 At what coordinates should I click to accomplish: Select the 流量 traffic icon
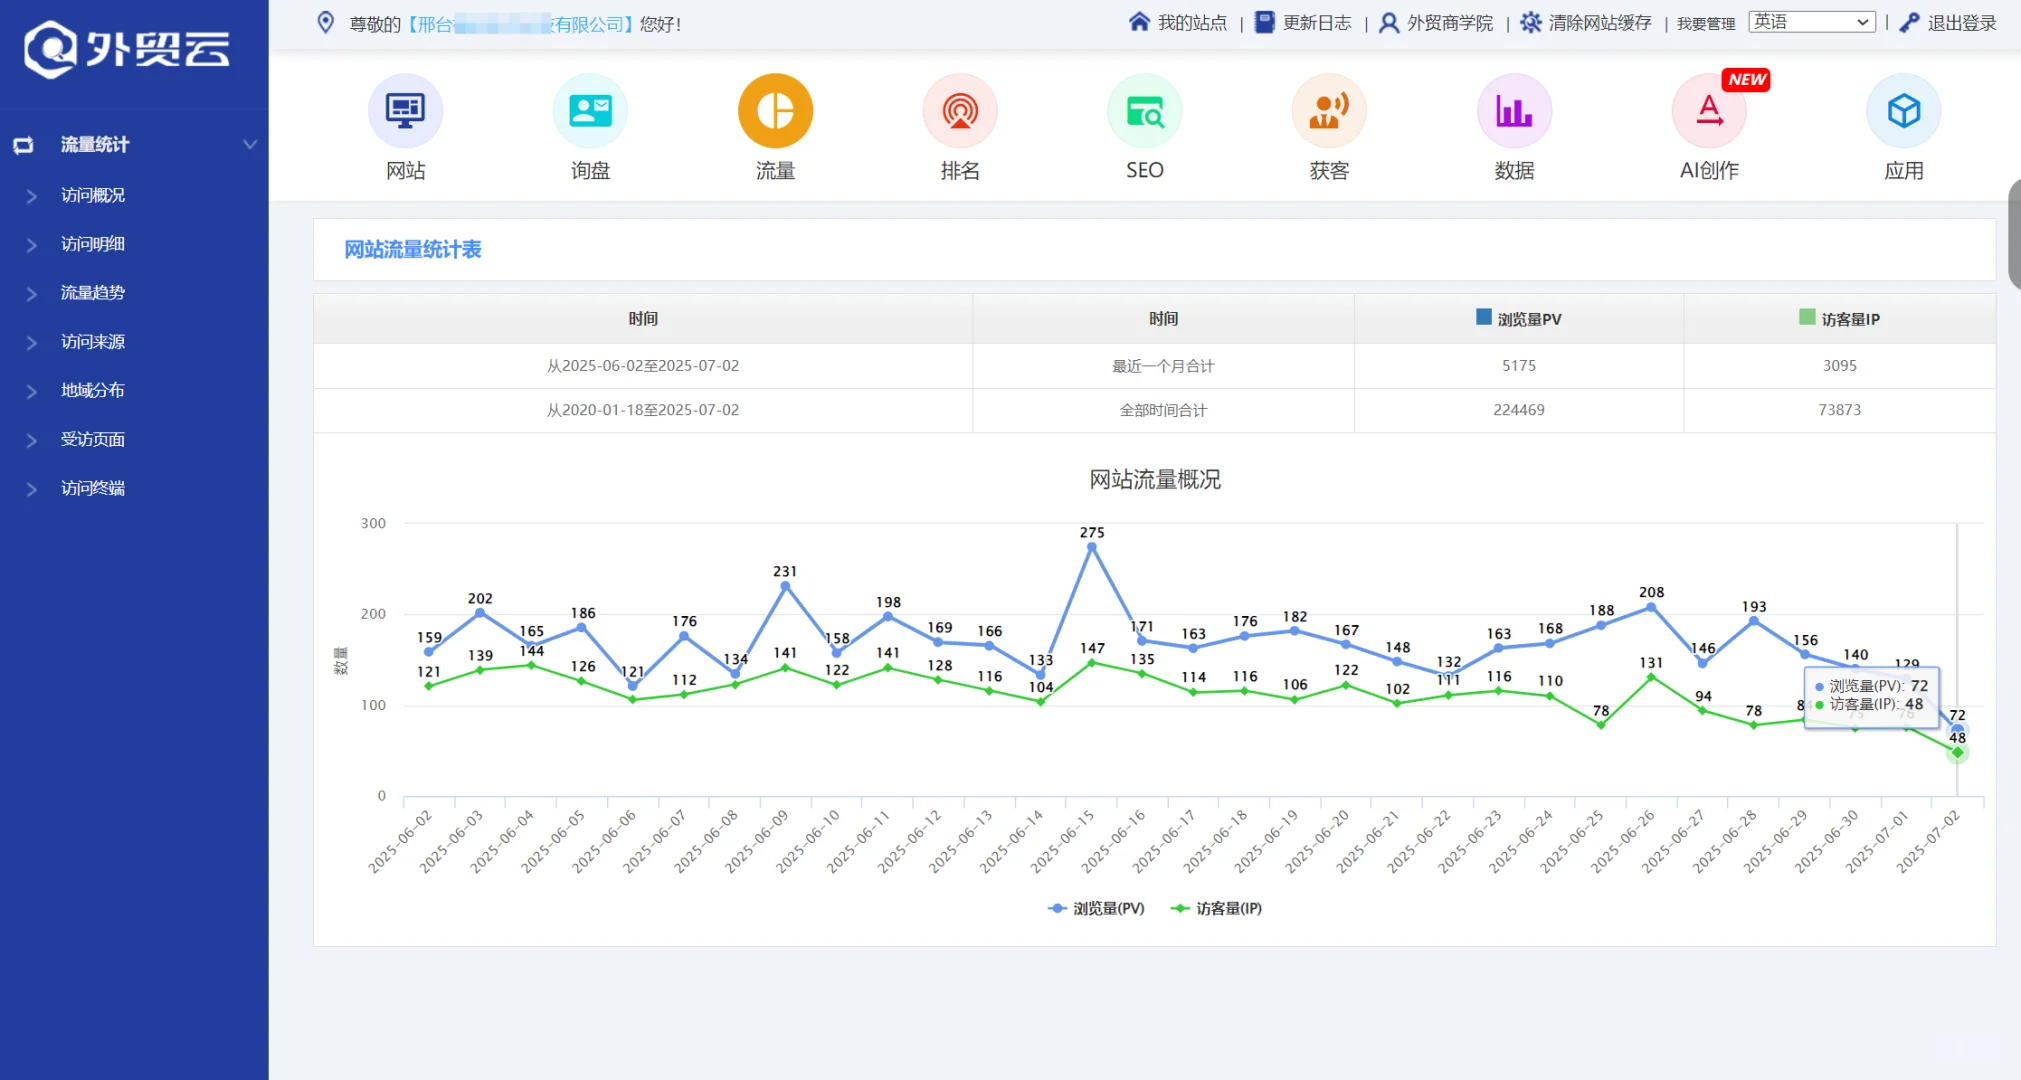coord(775,111)
